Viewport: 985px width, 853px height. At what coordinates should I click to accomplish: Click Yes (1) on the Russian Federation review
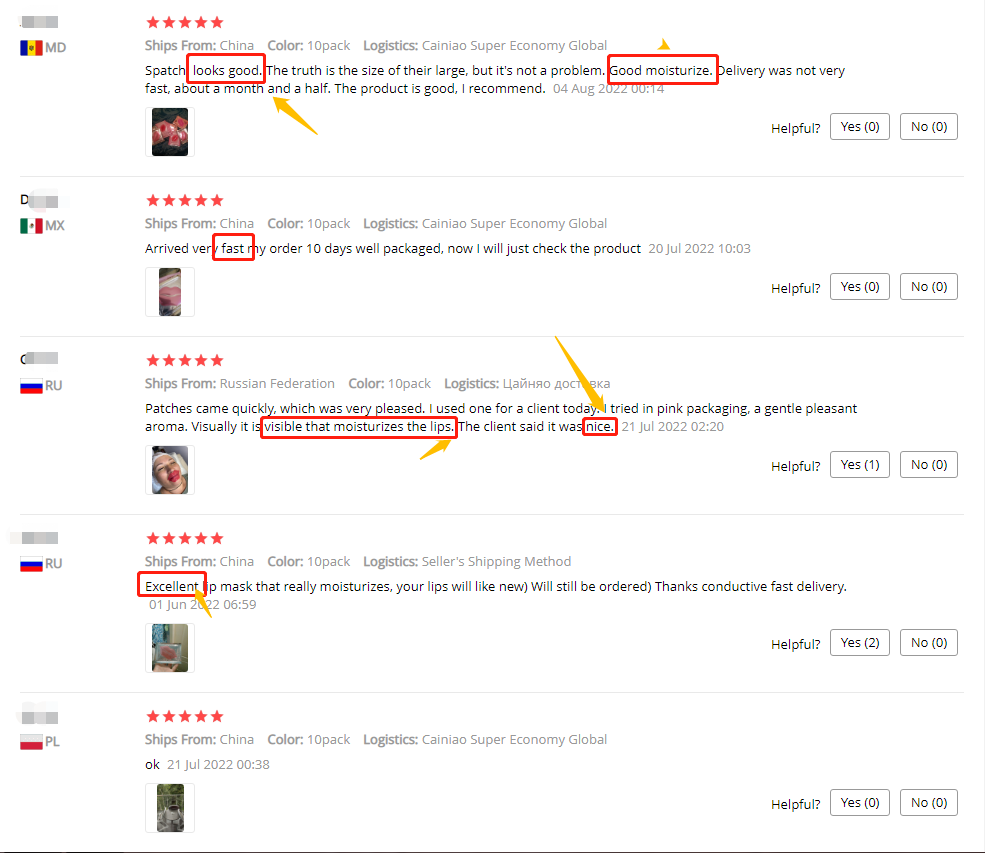(x=859, y=465)
